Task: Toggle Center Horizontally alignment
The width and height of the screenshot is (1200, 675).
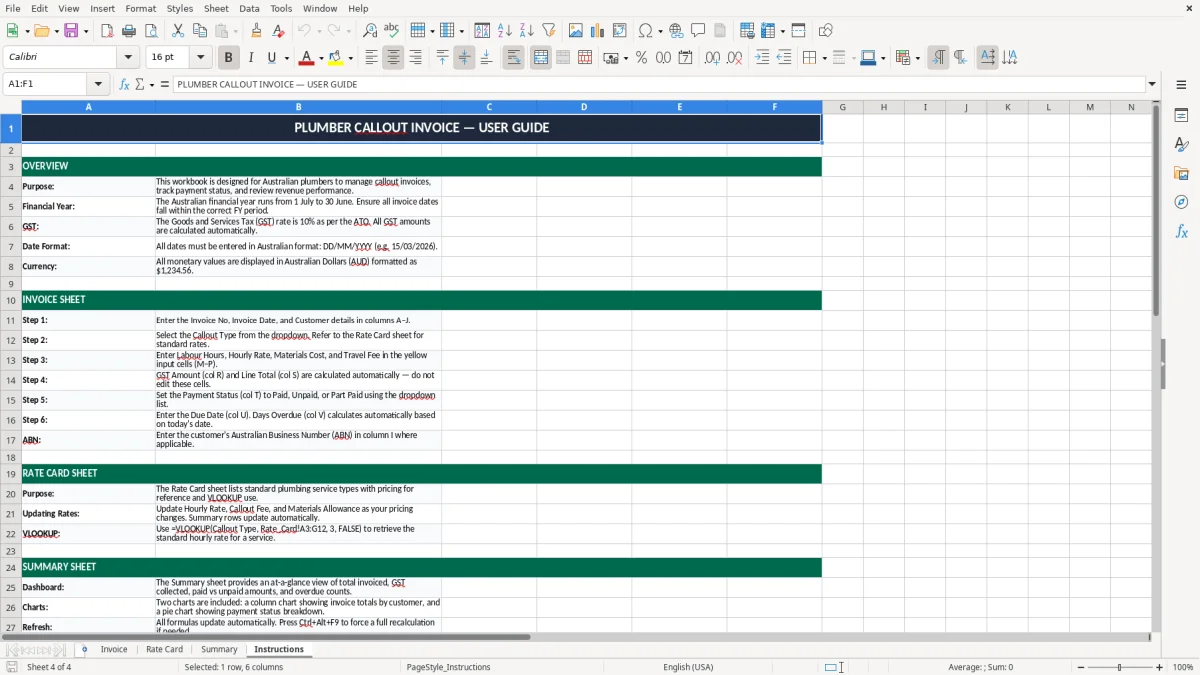Action: (x=393, y=58)
